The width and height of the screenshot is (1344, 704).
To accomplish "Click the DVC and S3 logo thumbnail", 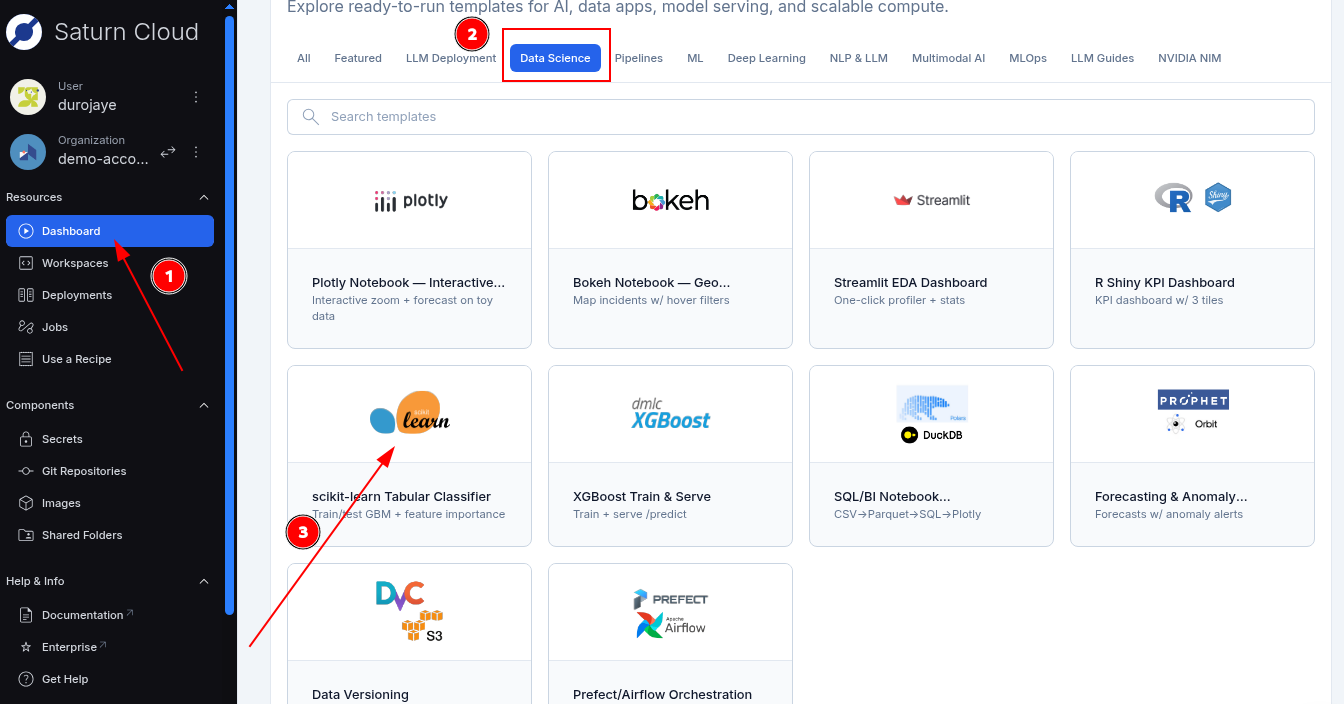I will tap(410, 611).
